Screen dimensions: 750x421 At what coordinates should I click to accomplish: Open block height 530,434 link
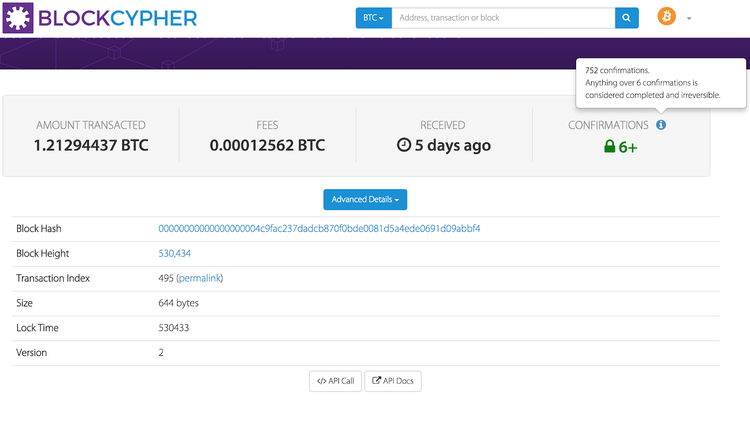[x=174, y=253]
